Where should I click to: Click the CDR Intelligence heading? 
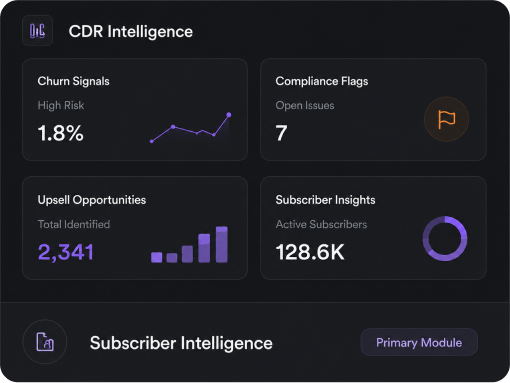[x=131, y=32]
